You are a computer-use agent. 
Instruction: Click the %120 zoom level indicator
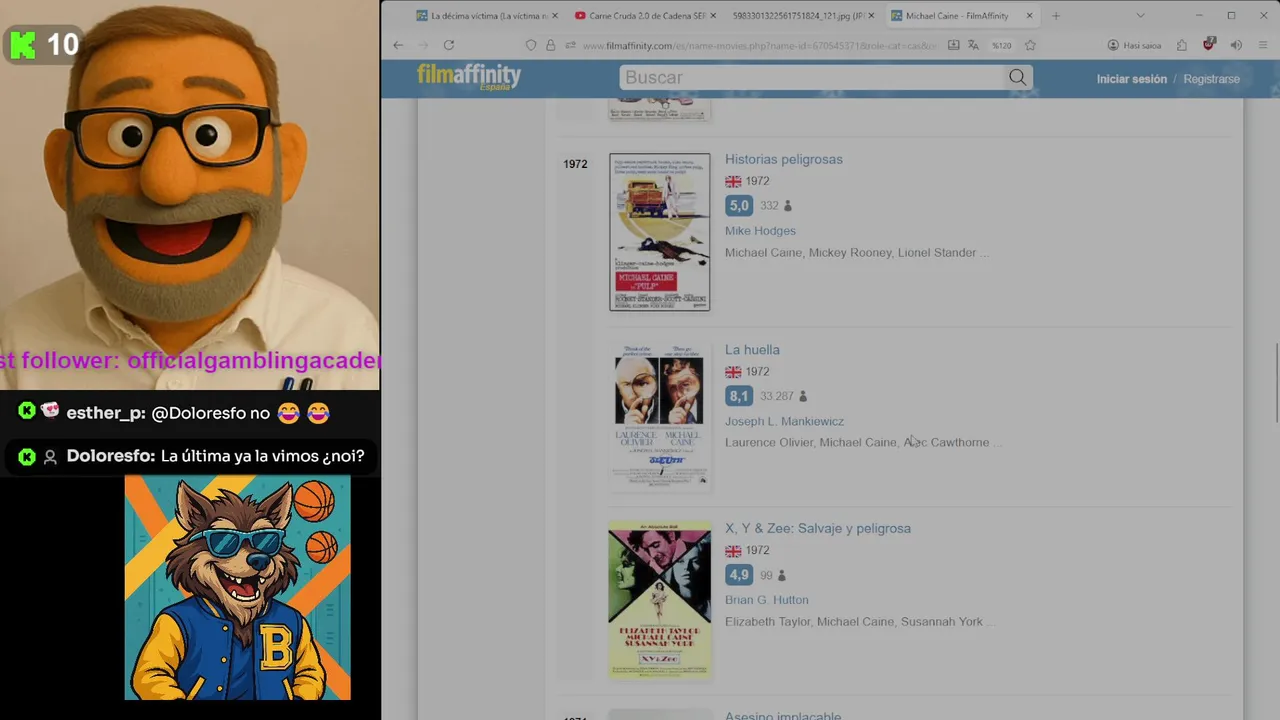(1001, 45)
